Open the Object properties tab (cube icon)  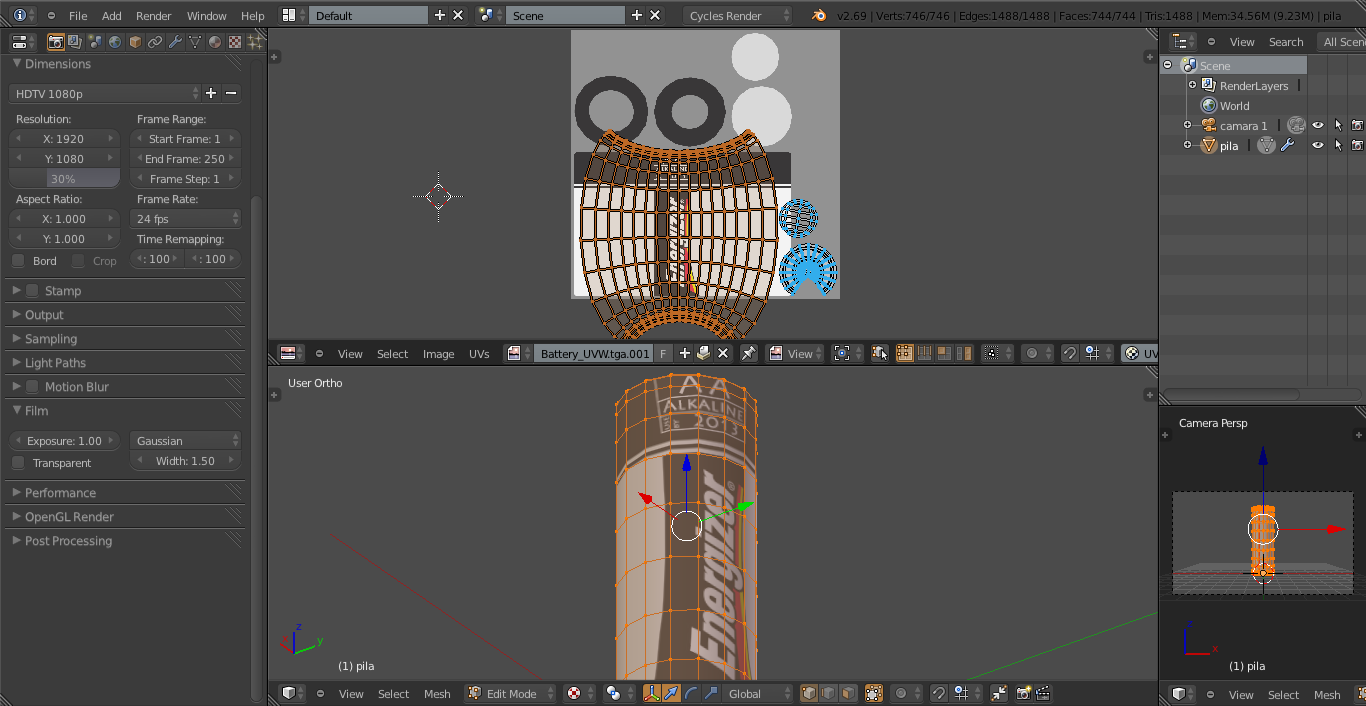(x=135, y=42)
